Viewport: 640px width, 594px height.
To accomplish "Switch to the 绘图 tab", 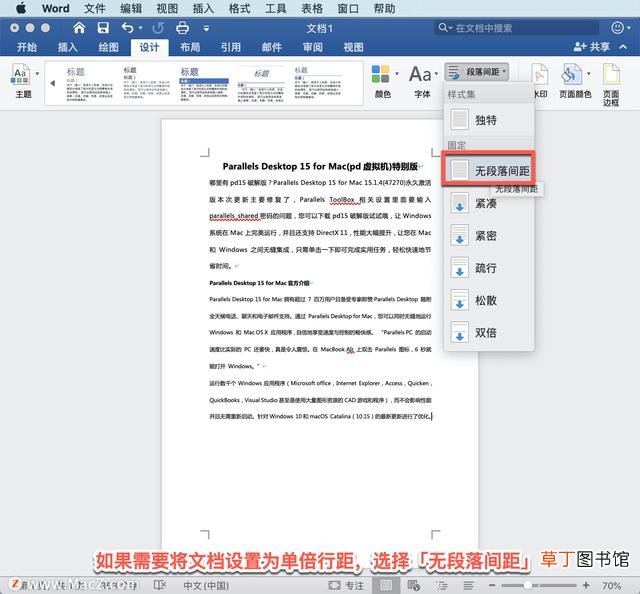I will (109, 47).
